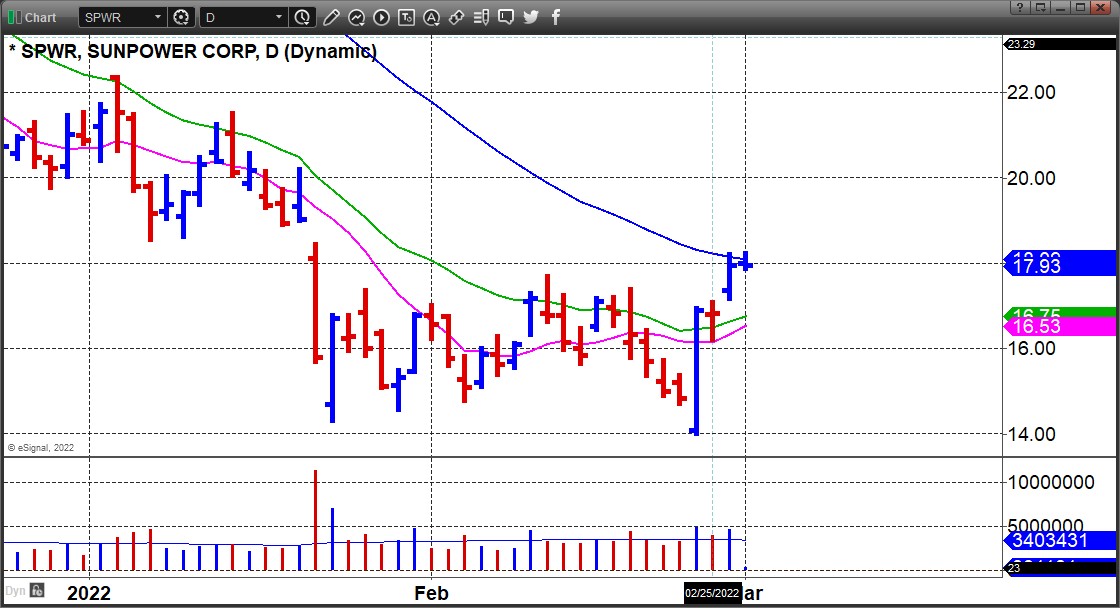1120x608 pixels.
Task: Click the 10000000 volume axis label
Action: [x=1051, y=482]
